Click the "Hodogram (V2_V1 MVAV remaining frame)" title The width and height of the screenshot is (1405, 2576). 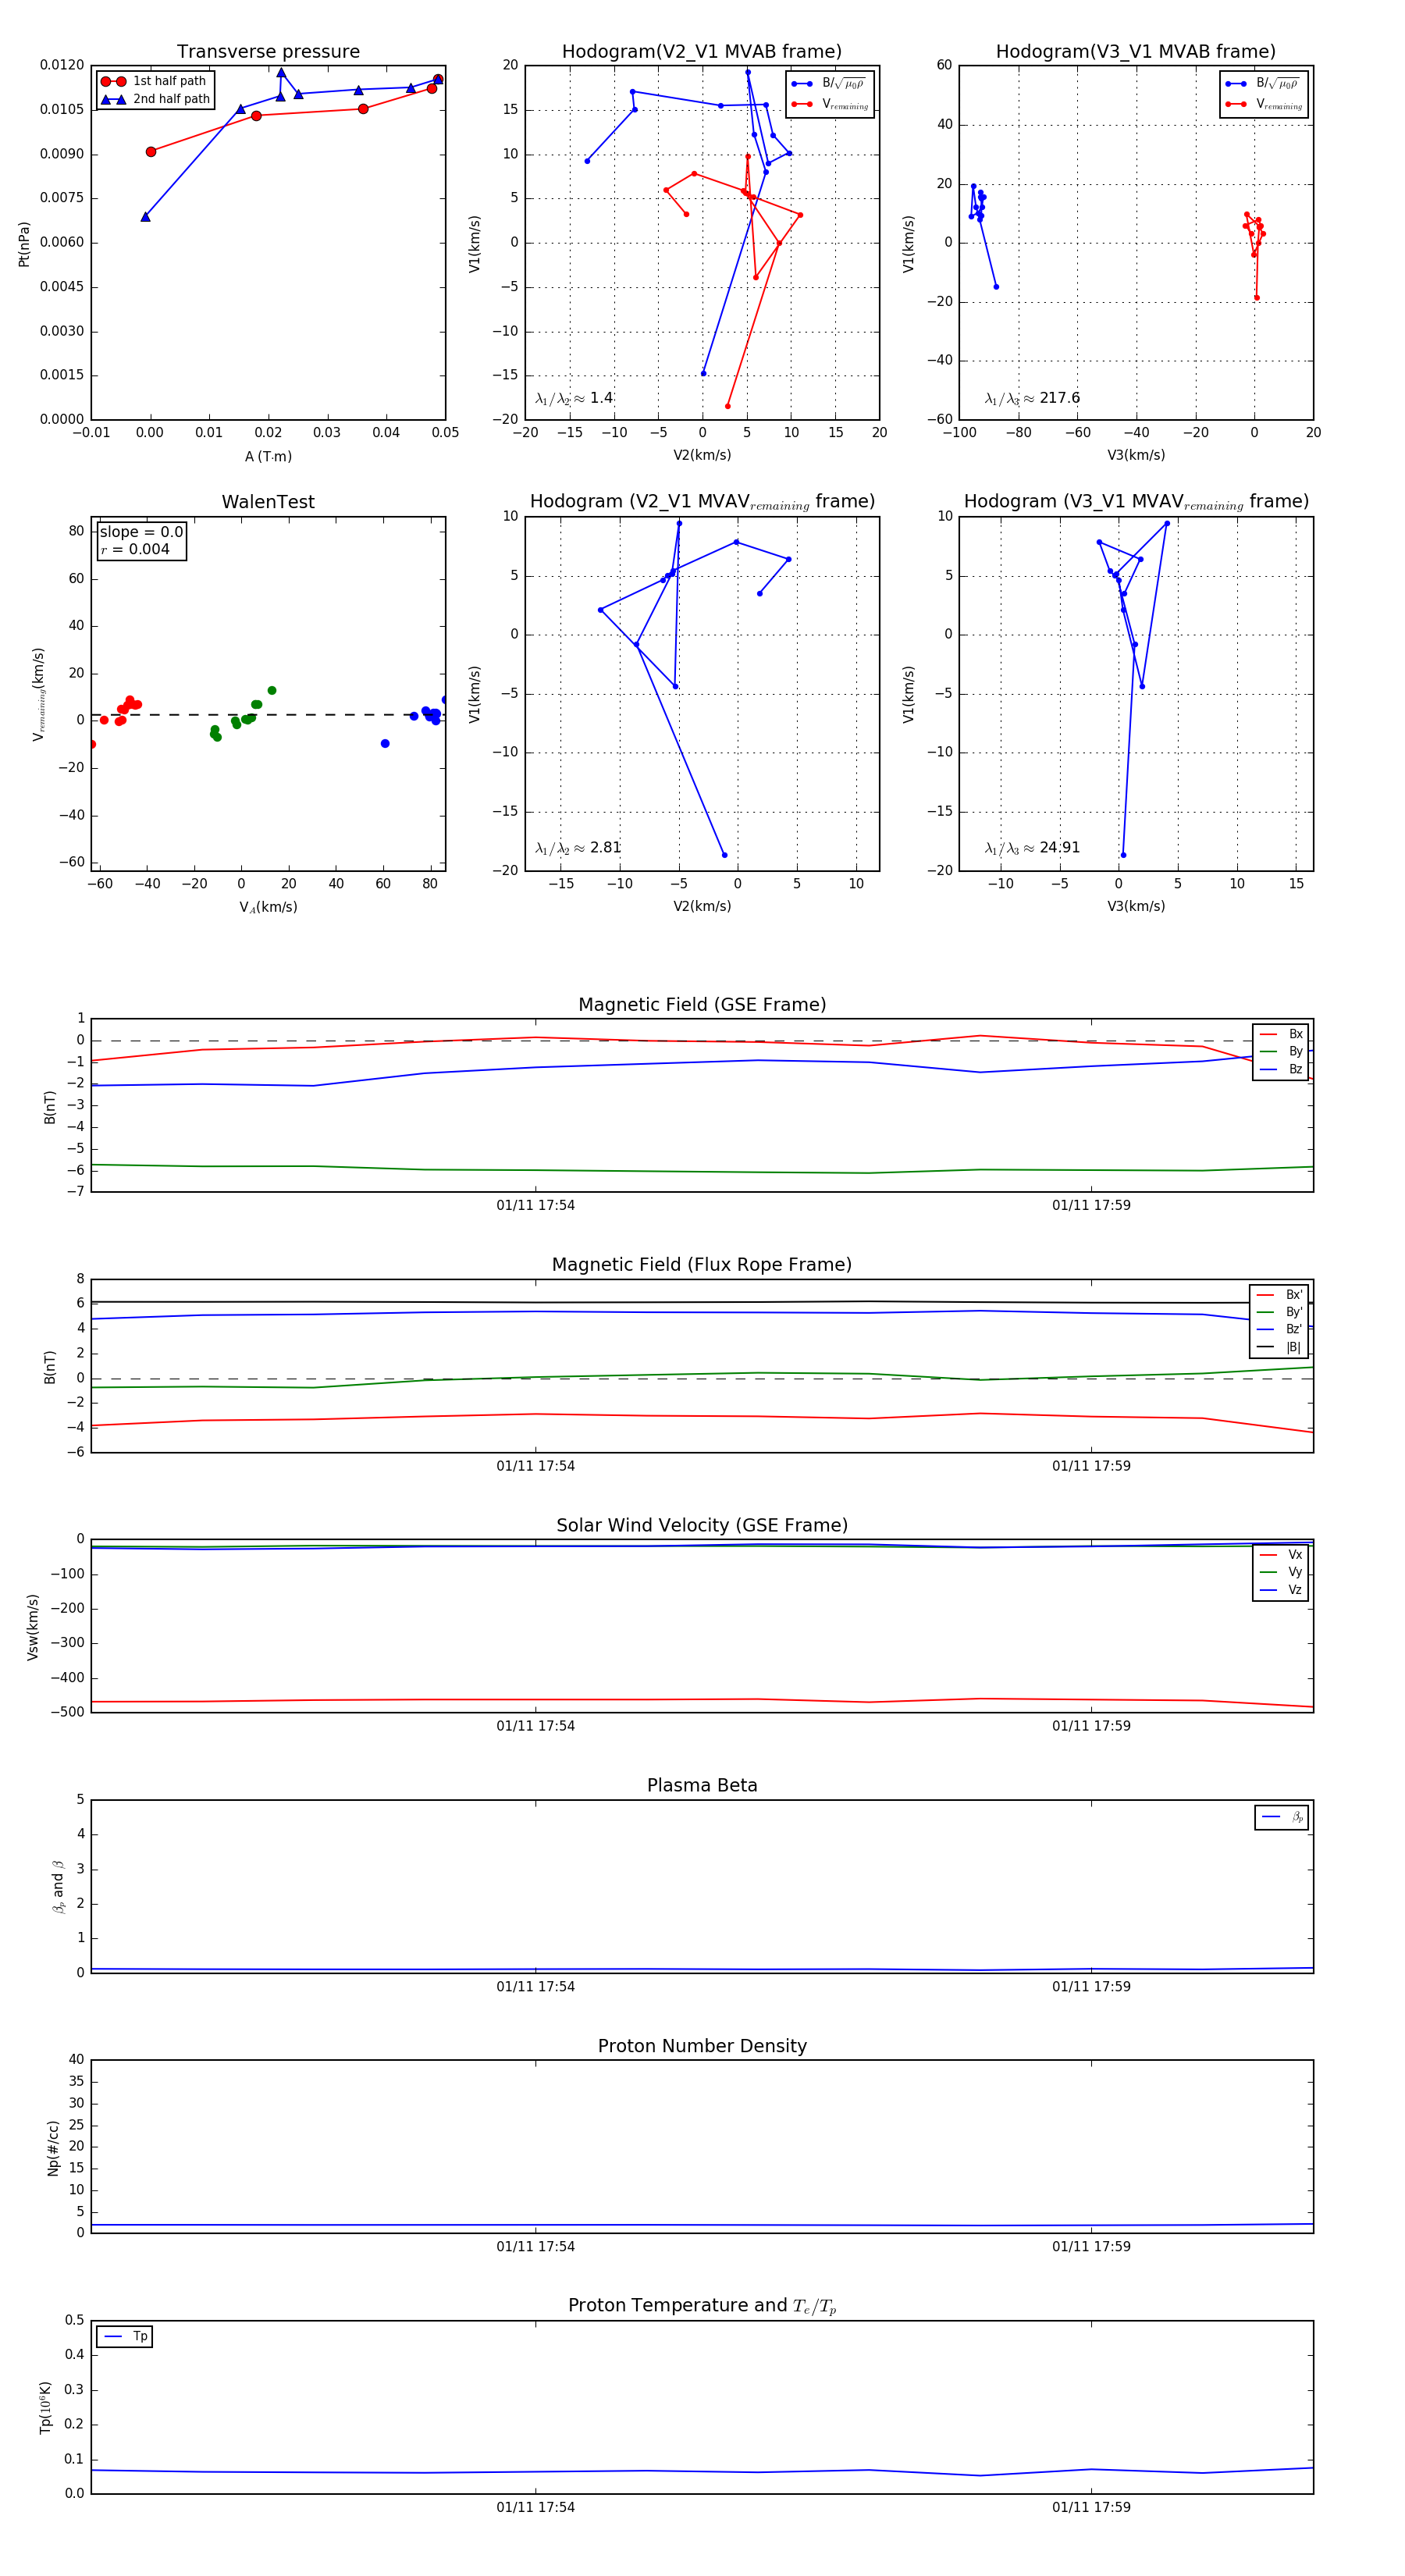click(702, 502)
